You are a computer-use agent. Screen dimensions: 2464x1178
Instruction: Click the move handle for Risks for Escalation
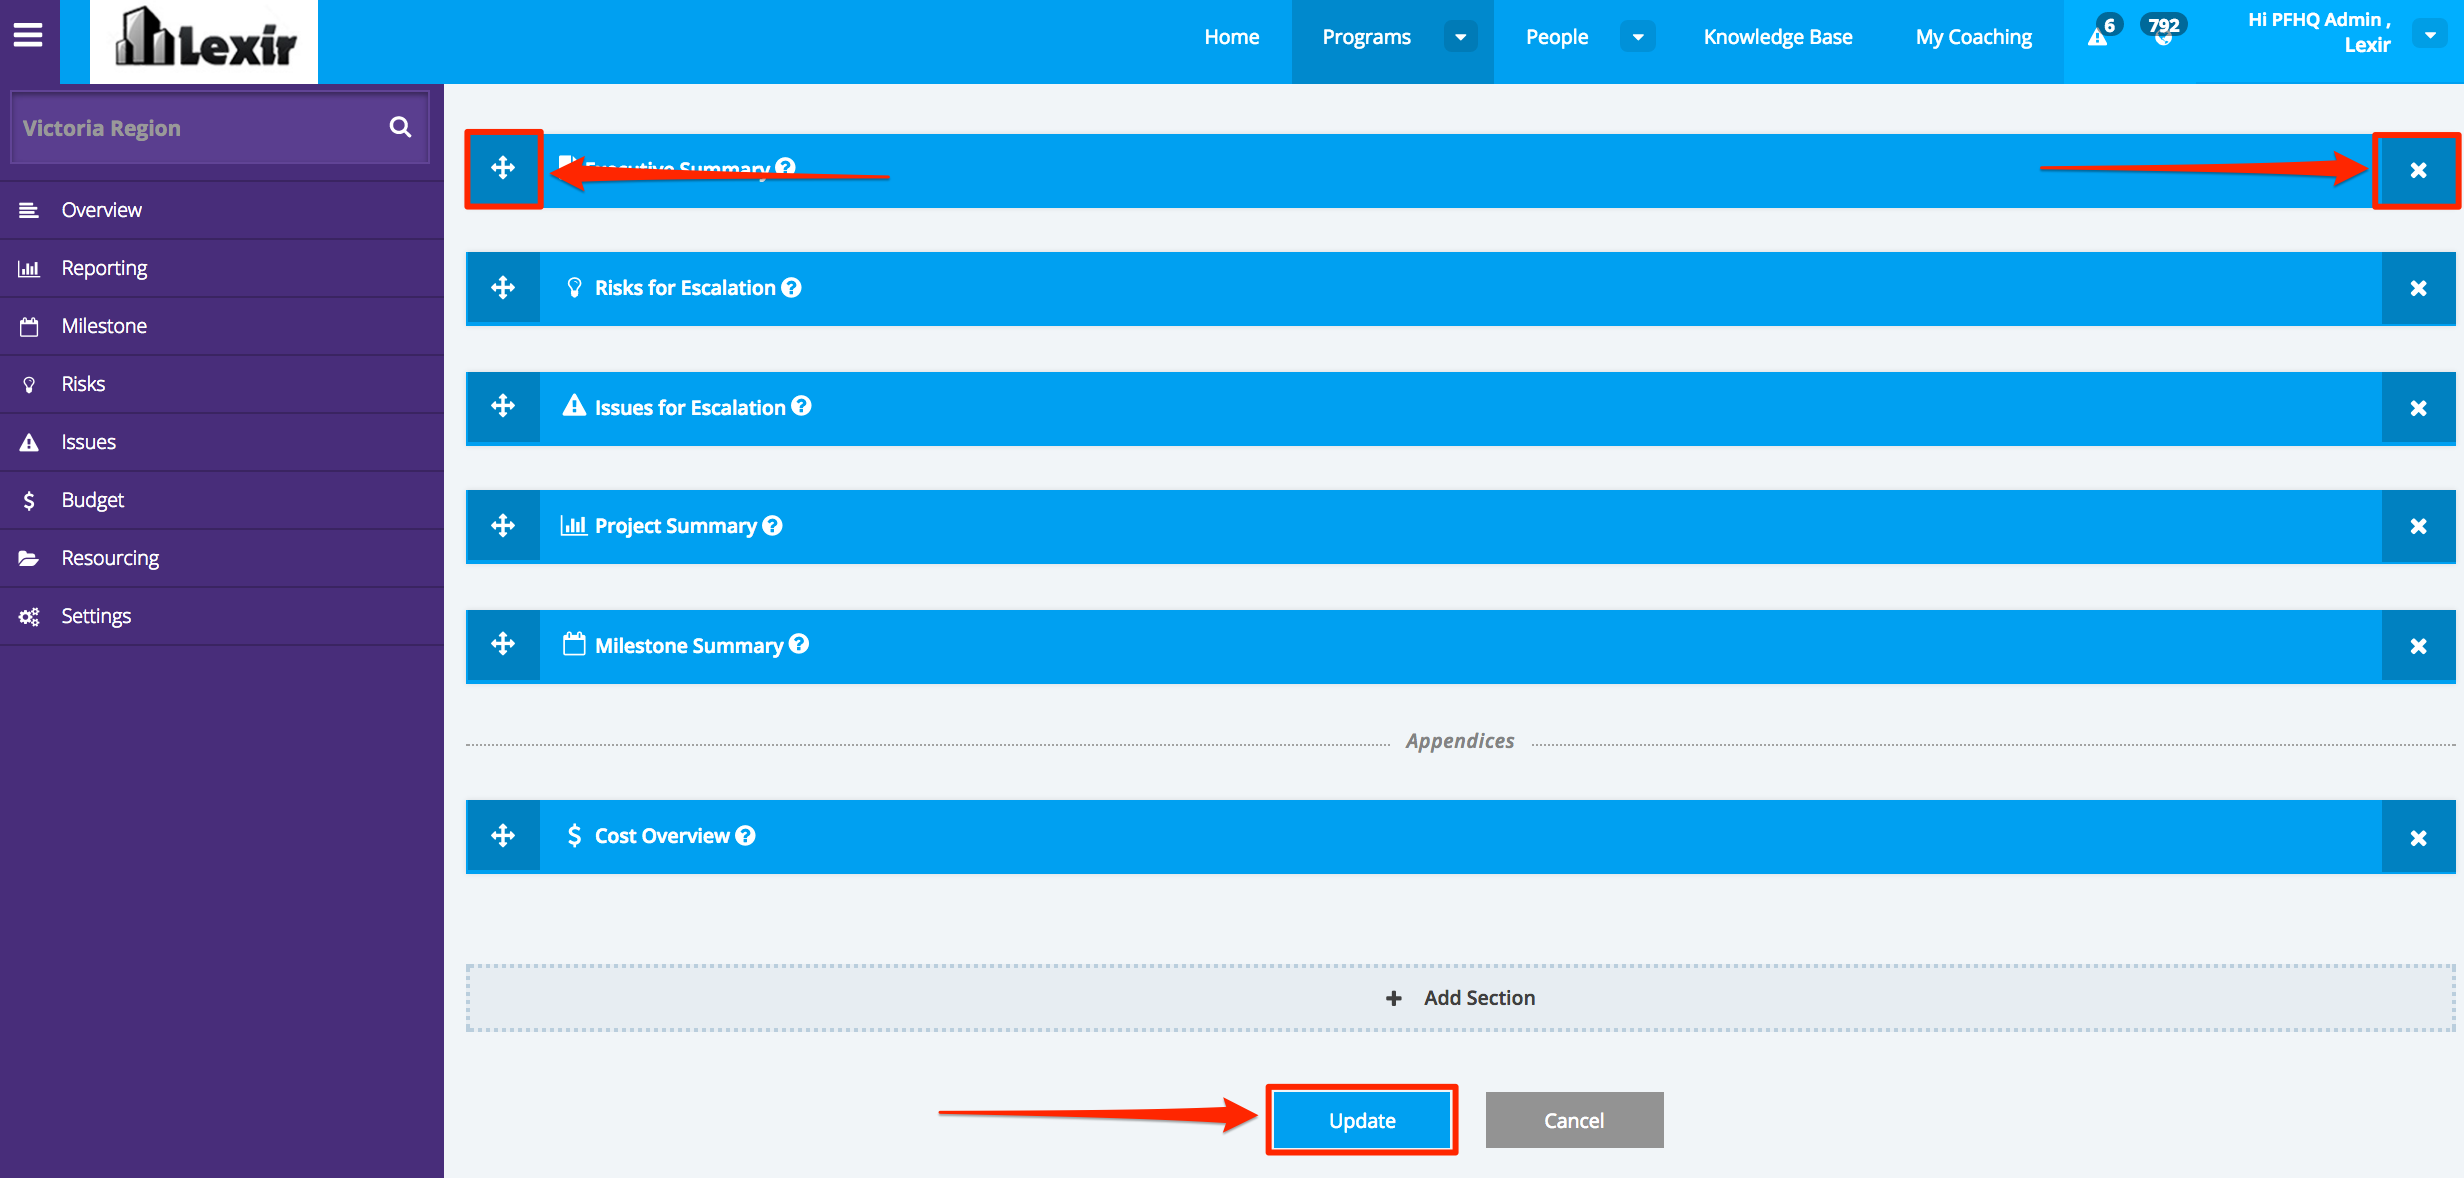click(x=503, y=288)
